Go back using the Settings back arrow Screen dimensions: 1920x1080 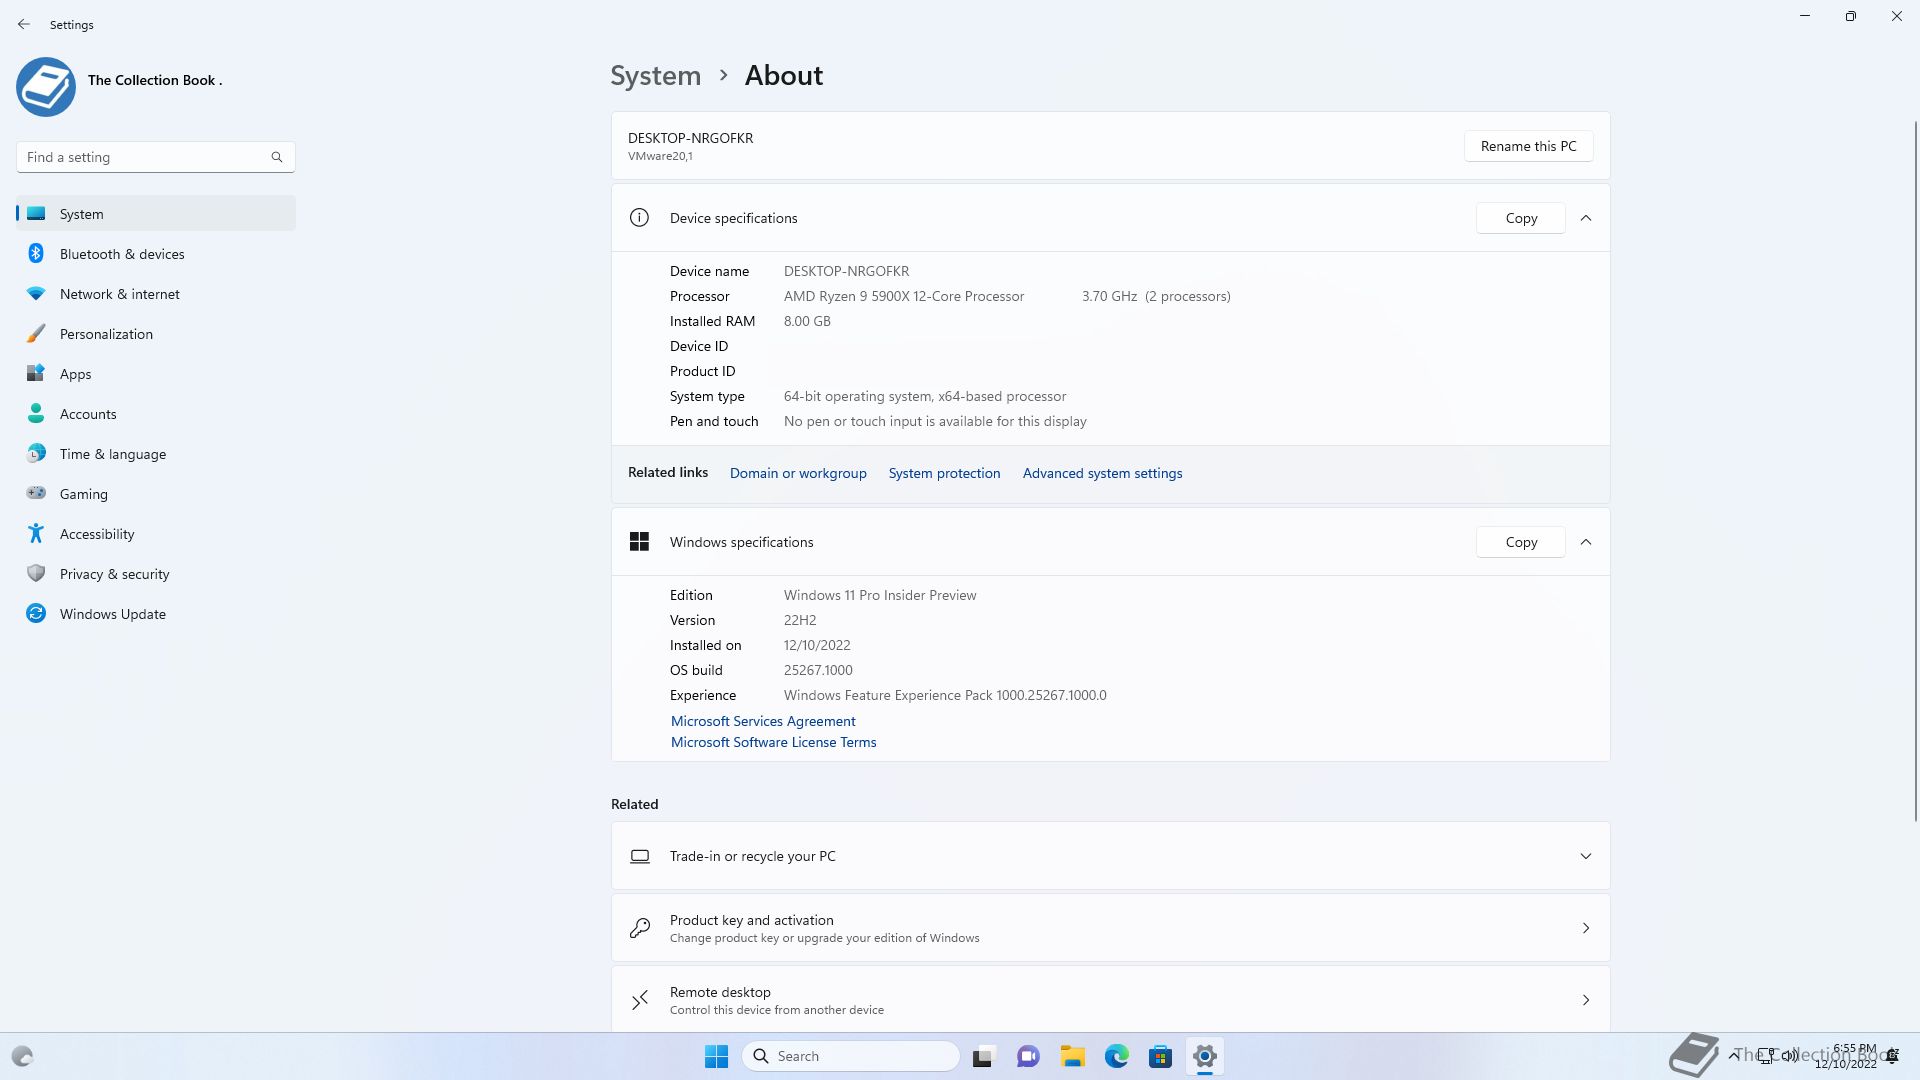pos(24,24)
